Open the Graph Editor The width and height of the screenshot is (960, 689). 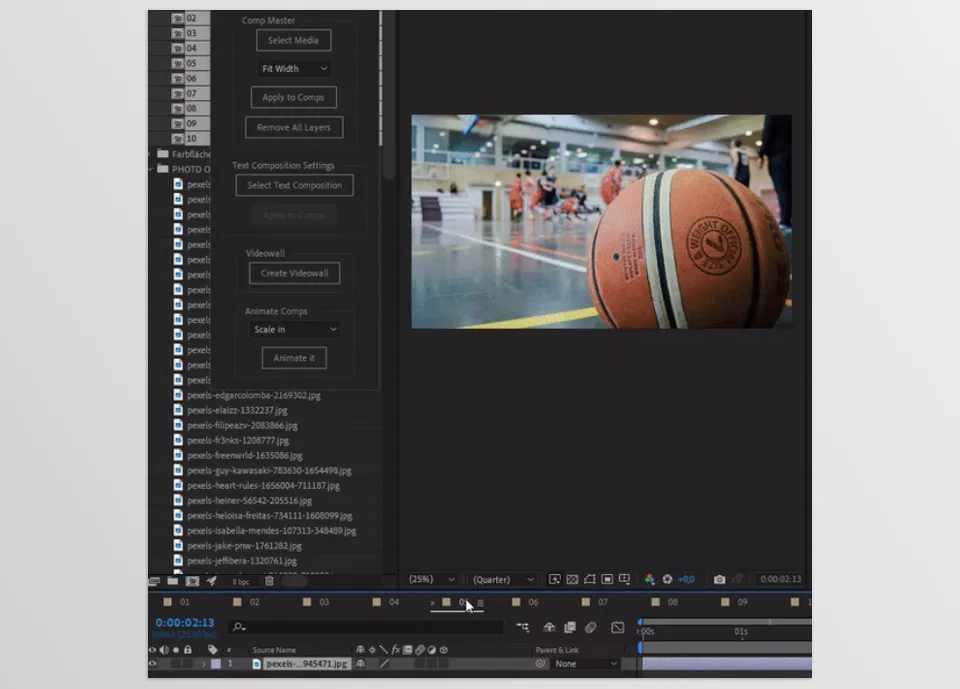pyautogui.click(x=616, y=627)
